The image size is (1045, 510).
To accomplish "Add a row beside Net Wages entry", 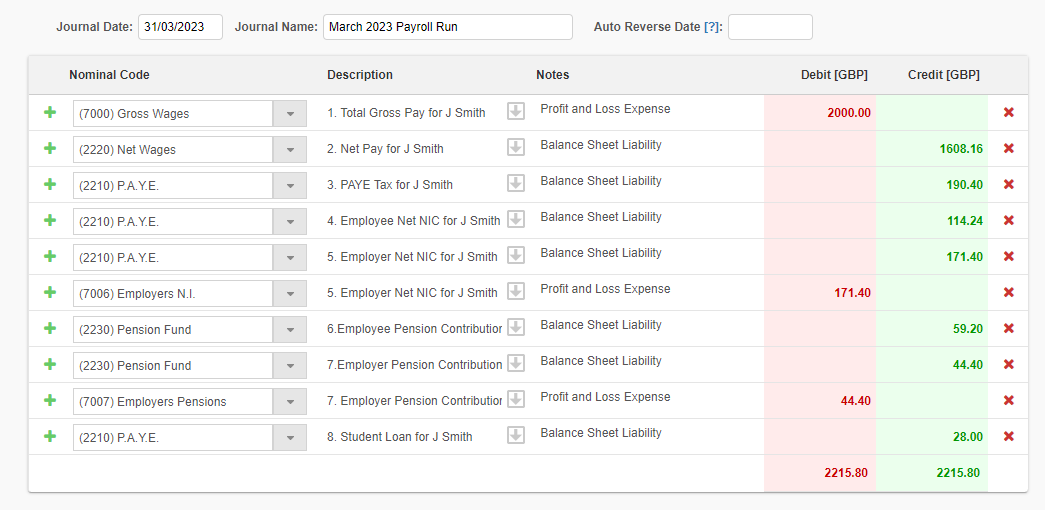I will point(50,149).
